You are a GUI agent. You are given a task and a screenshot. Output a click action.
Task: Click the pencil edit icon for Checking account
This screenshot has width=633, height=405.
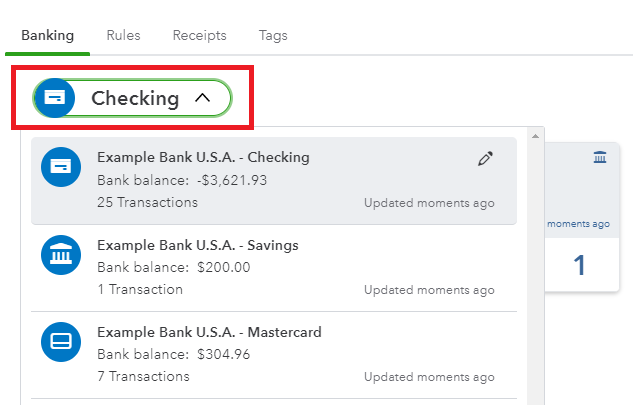[x=485, y=159]
